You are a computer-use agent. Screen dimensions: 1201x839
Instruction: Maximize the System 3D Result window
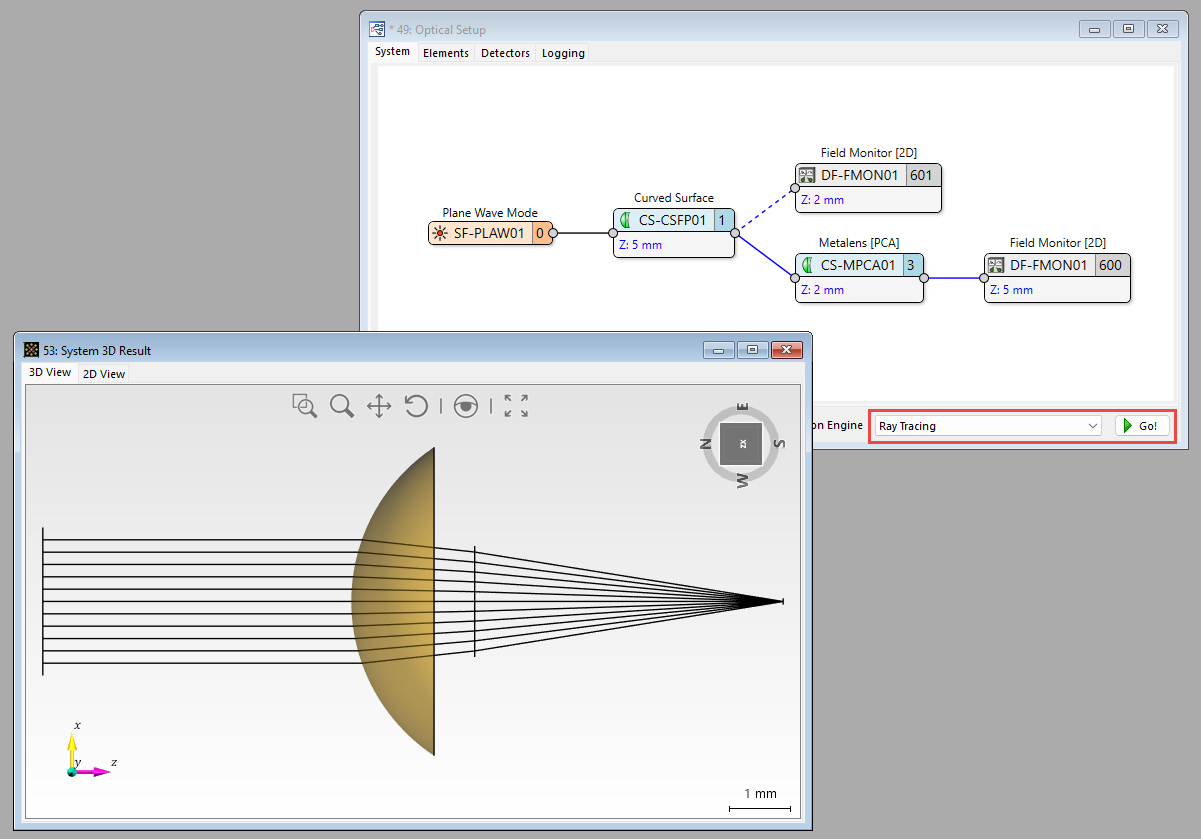point(754,350)
